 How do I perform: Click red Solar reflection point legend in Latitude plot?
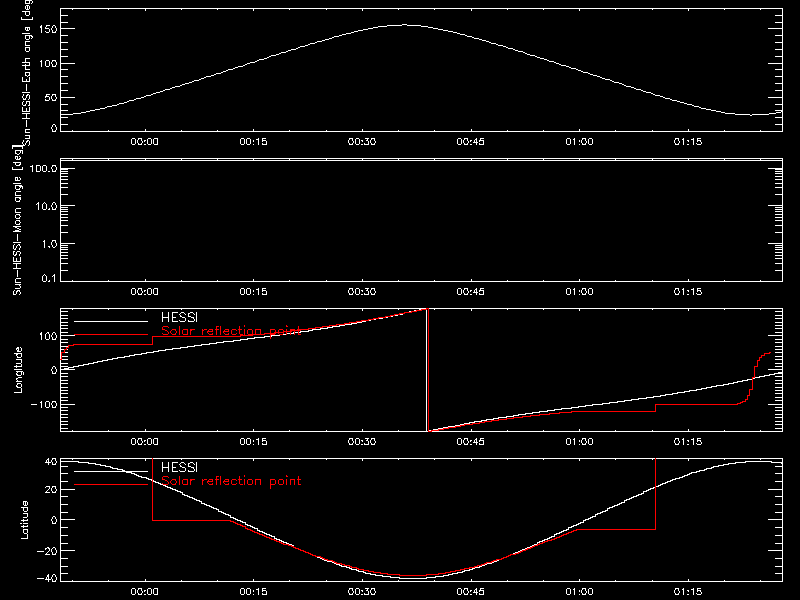[x=231, y=481]
